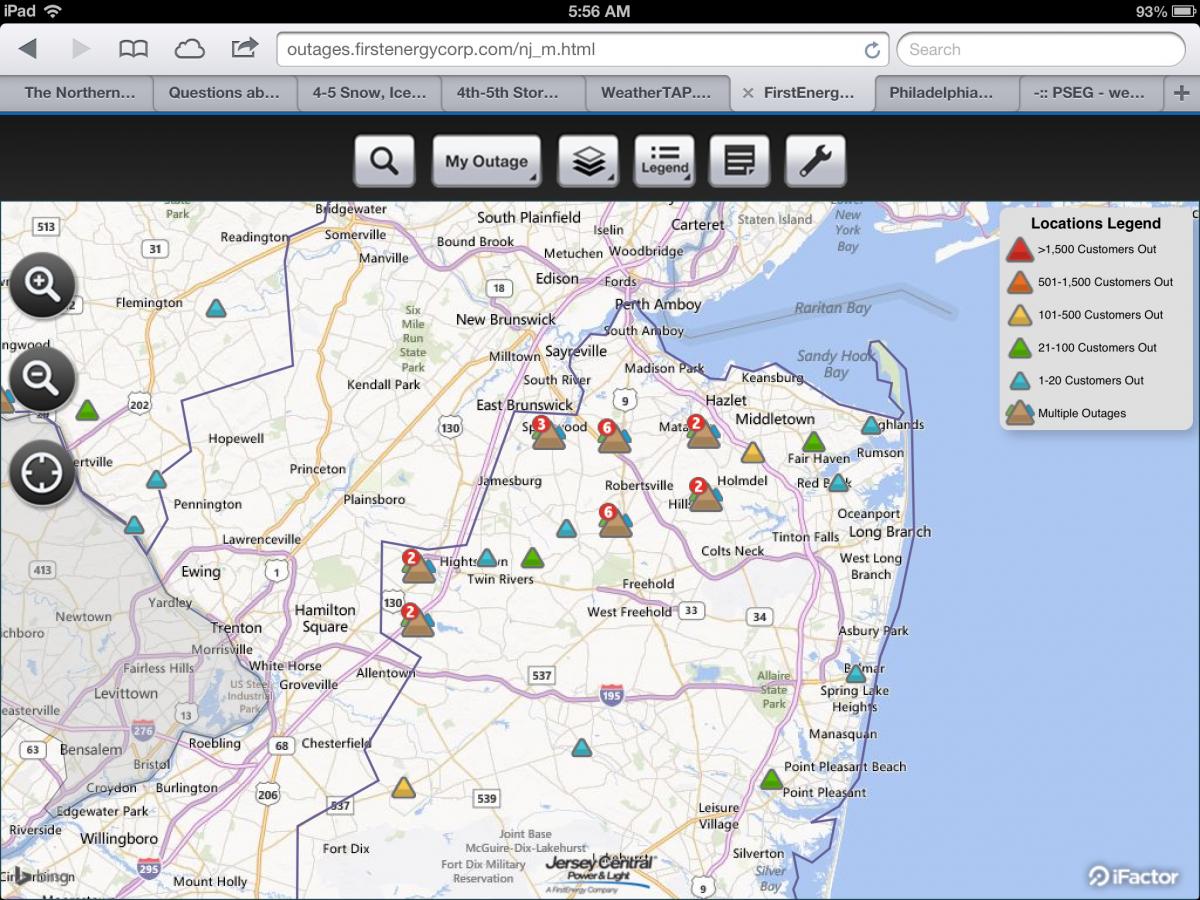1200x900 pixels.
Task: Tap the Edison map label
Action: (x=557, y=279)
